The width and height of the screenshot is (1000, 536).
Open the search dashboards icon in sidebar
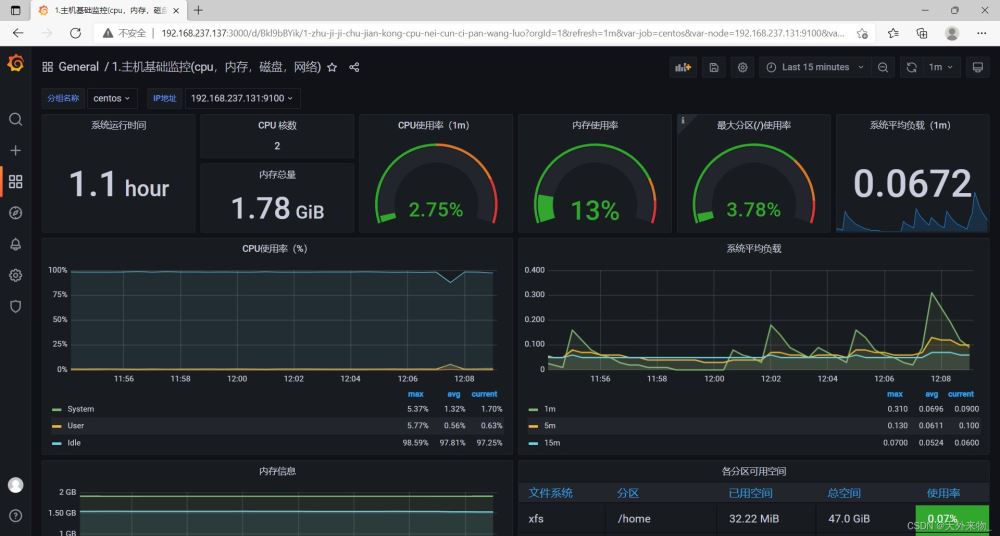click(x=15, y=119)
